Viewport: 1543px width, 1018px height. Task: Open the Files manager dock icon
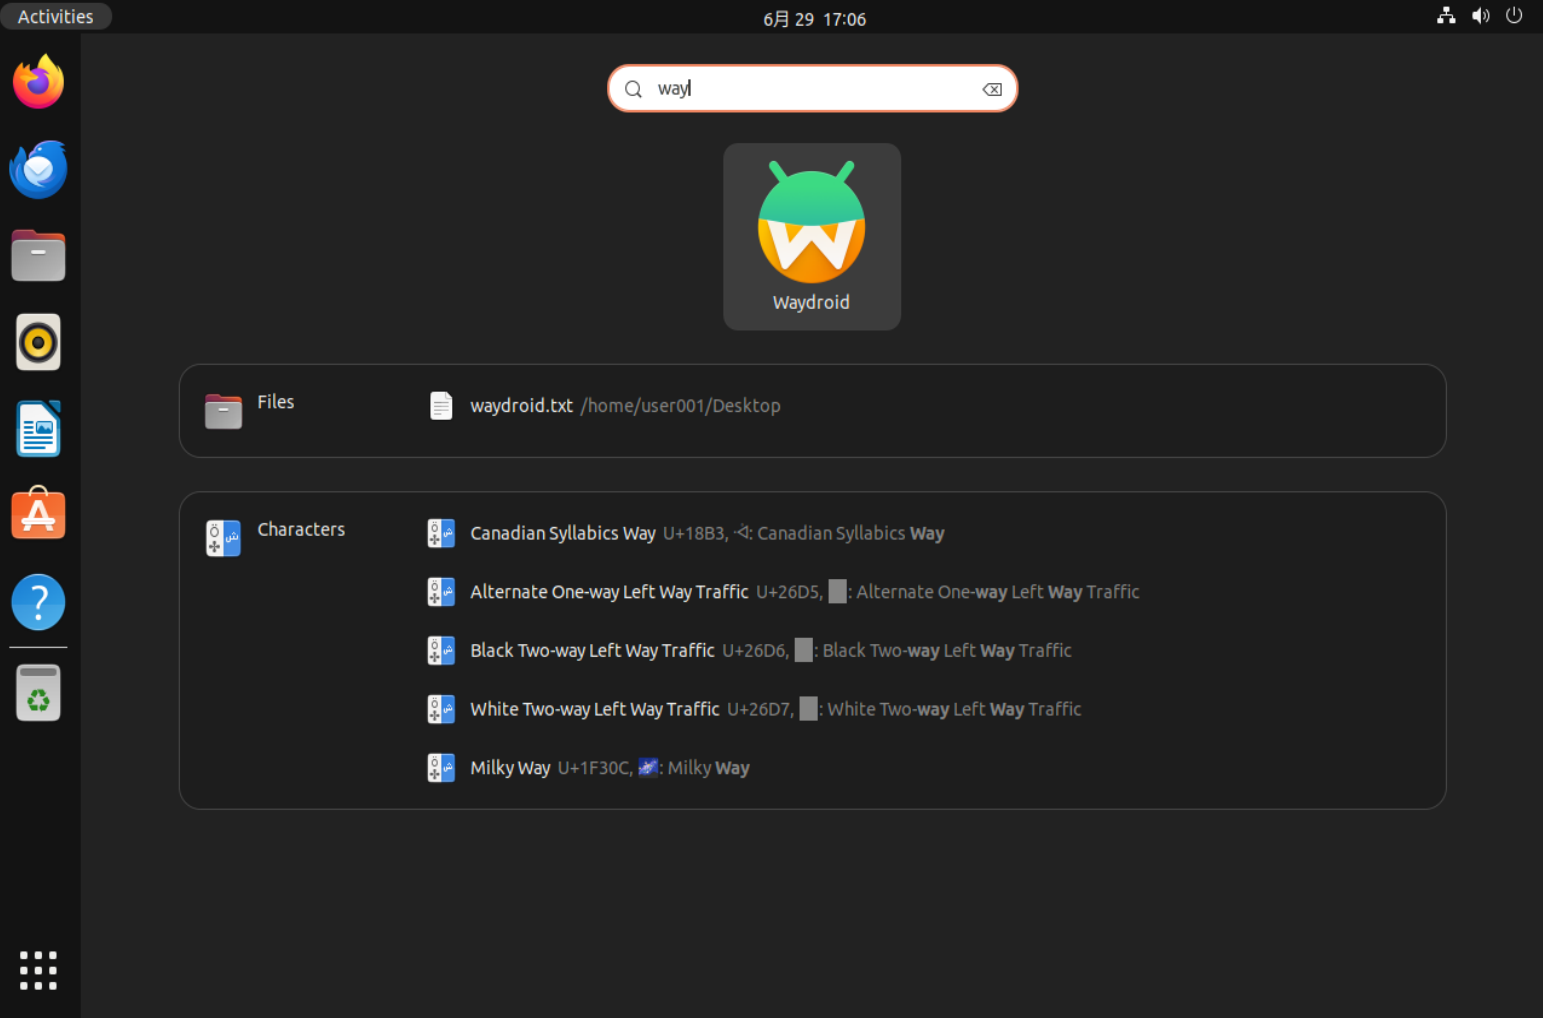pos(39,256)
